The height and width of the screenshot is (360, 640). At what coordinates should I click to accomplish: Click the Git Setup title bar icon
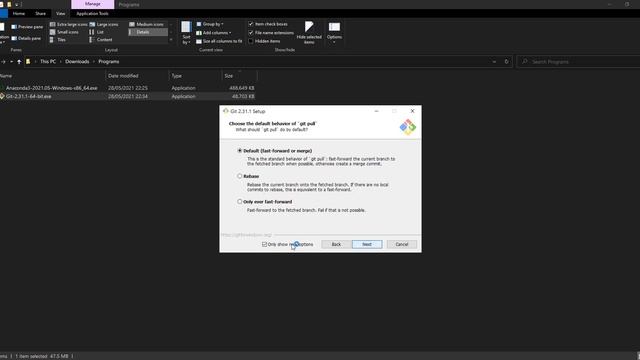pos(226,111)
